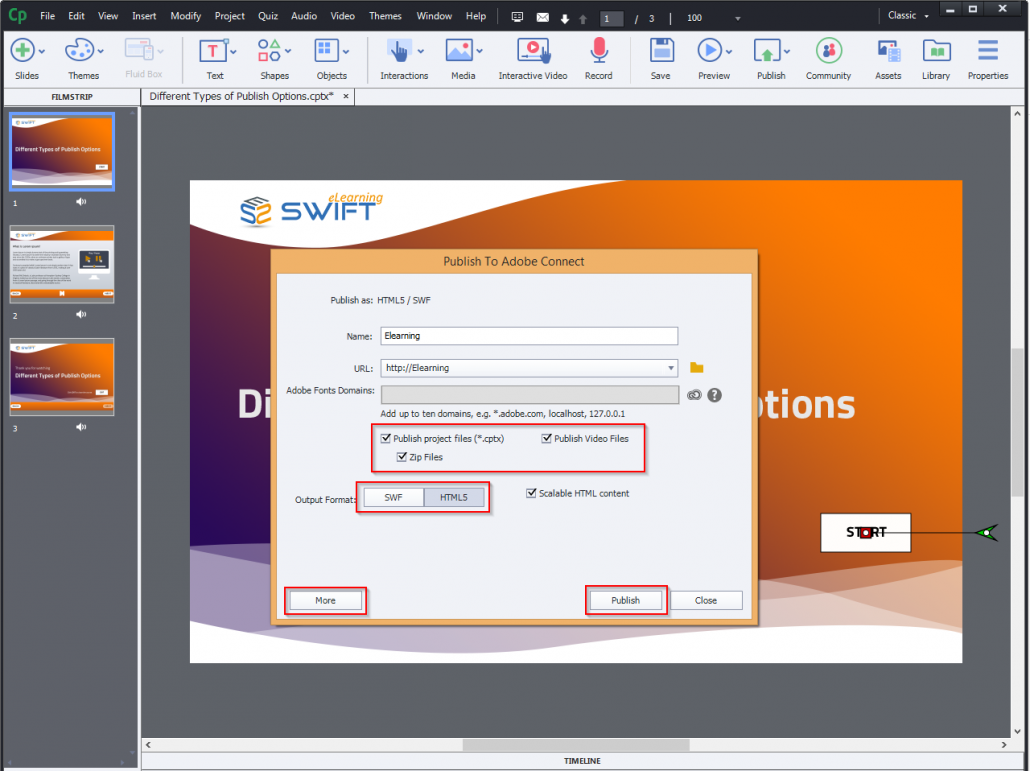Open the Quiz menu
Viewport: 1030px width, 771px height.
[268, 16]
